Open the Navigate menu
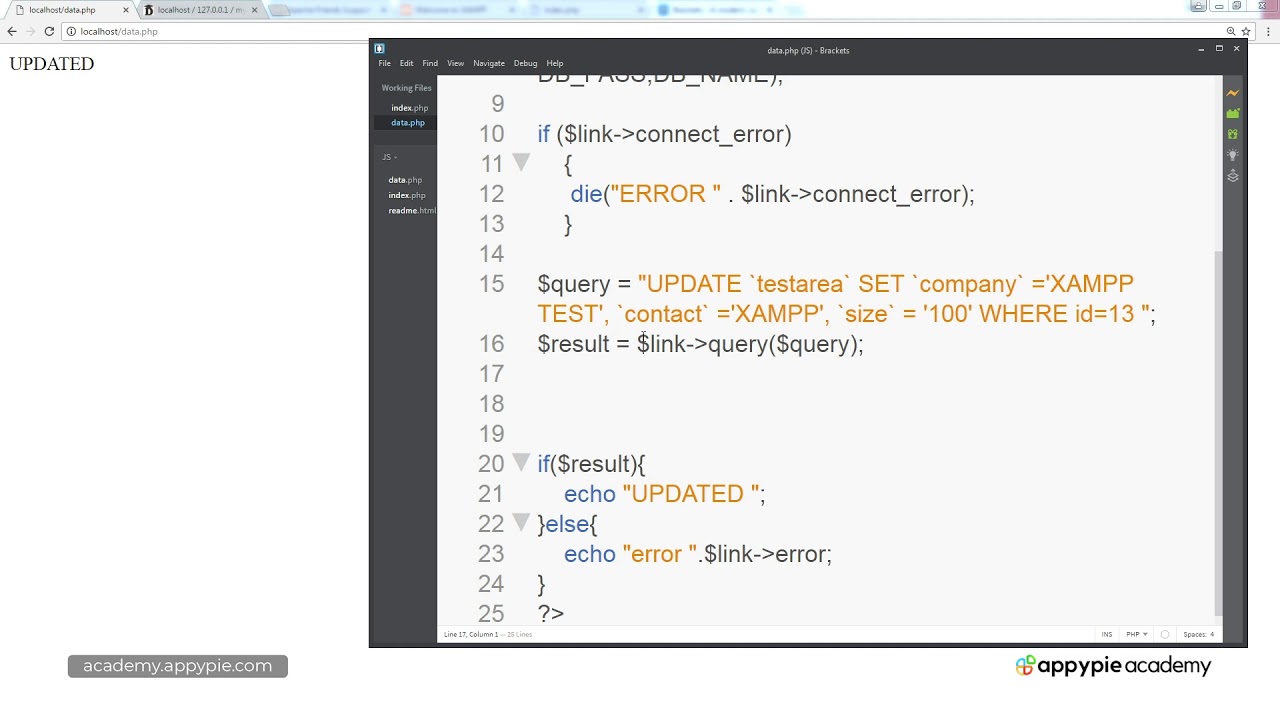This screenshot has width=1280, height=720. click(489, 63)
